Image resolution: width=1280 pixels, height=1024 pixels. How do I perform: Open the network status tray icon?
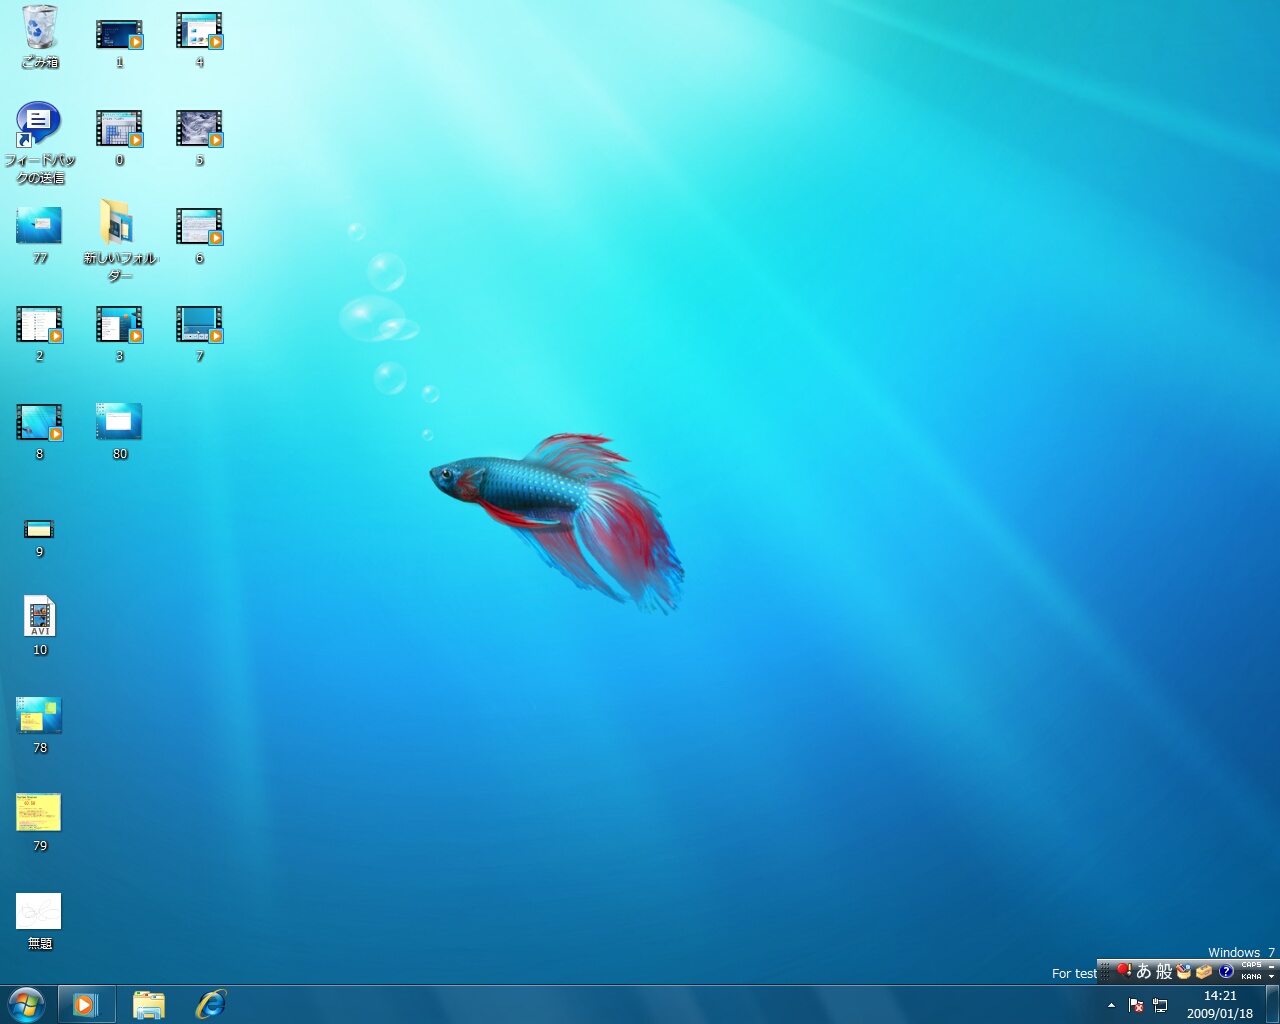(1160, 1005)
